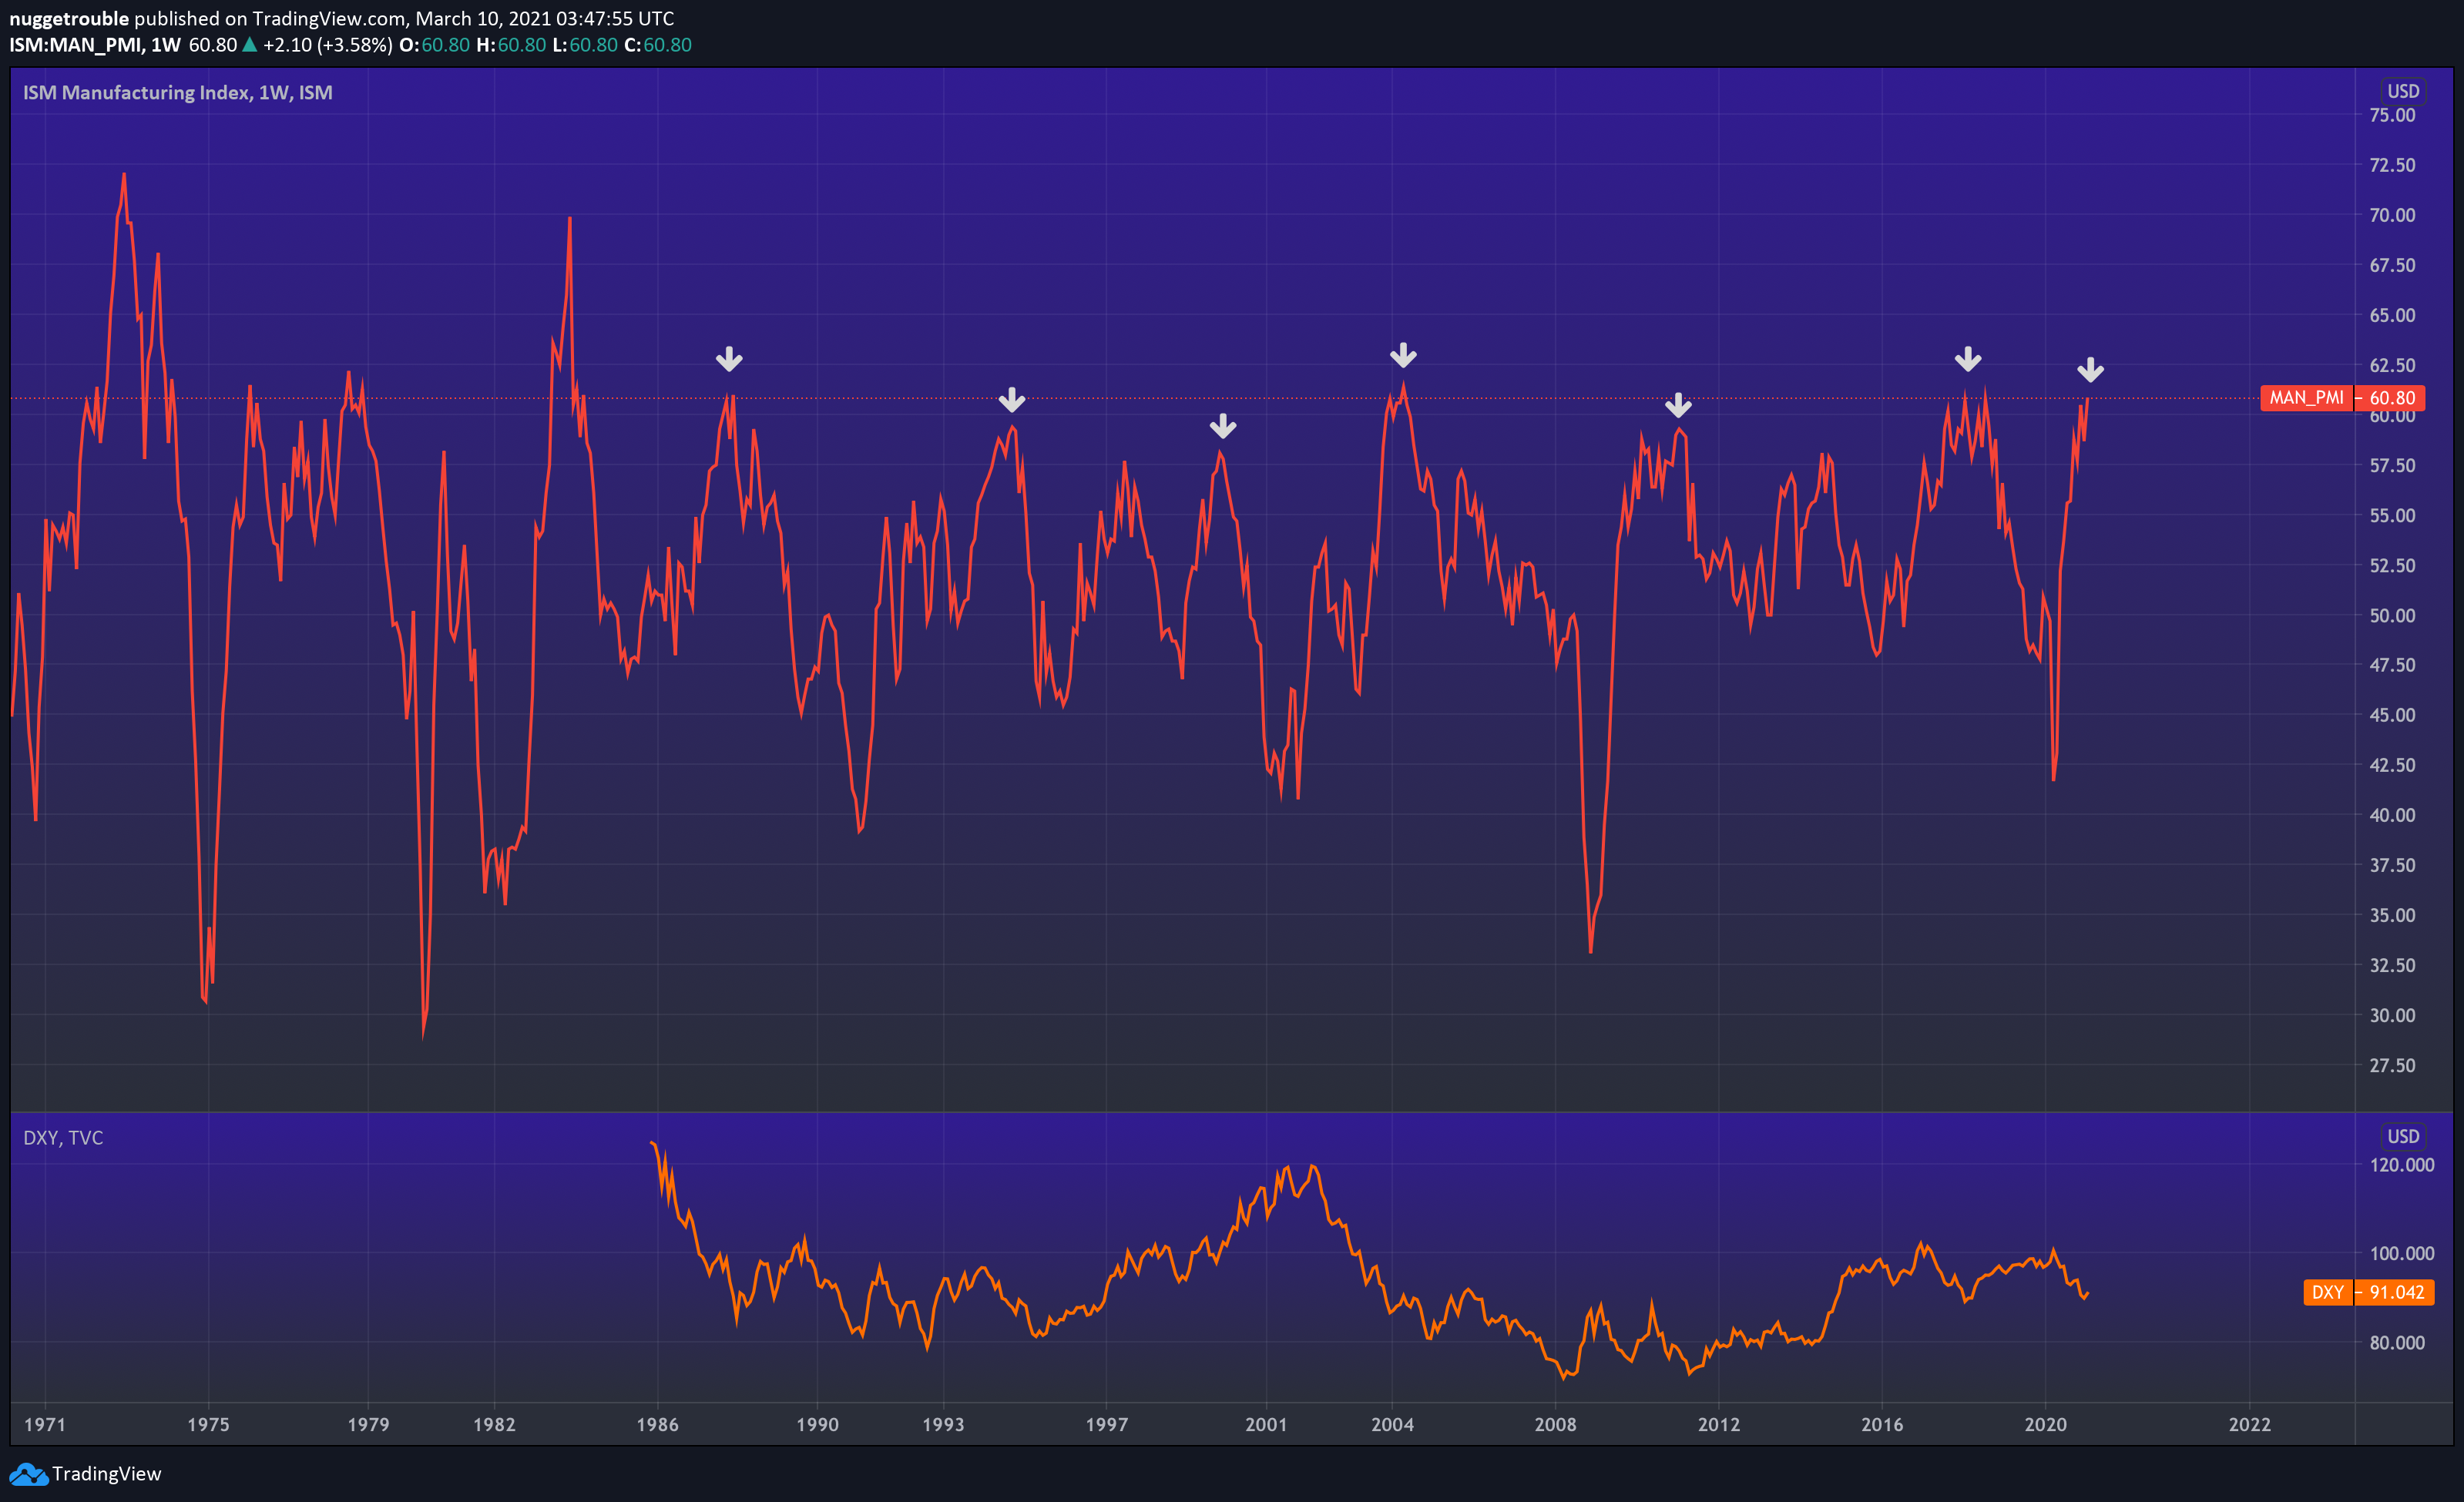Click the 57.50 price scale value
2464x1502 pixels.
[x=2392, y=465]
